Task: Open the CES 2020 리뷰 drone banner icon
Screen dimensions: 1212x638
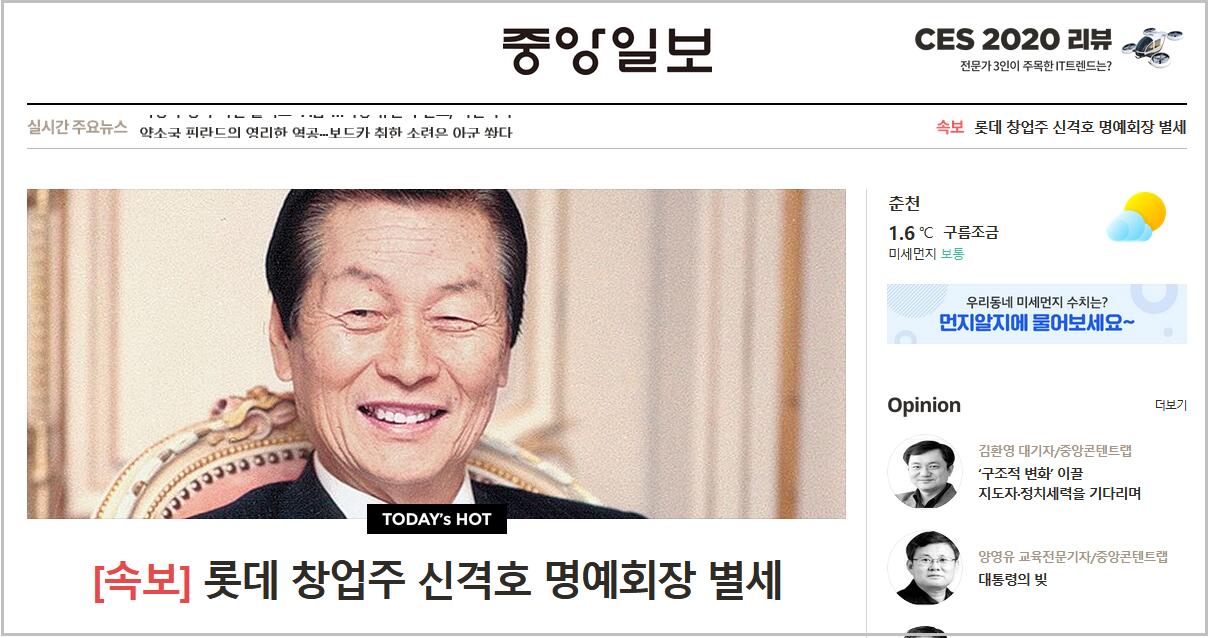Action: point(1152,46)
